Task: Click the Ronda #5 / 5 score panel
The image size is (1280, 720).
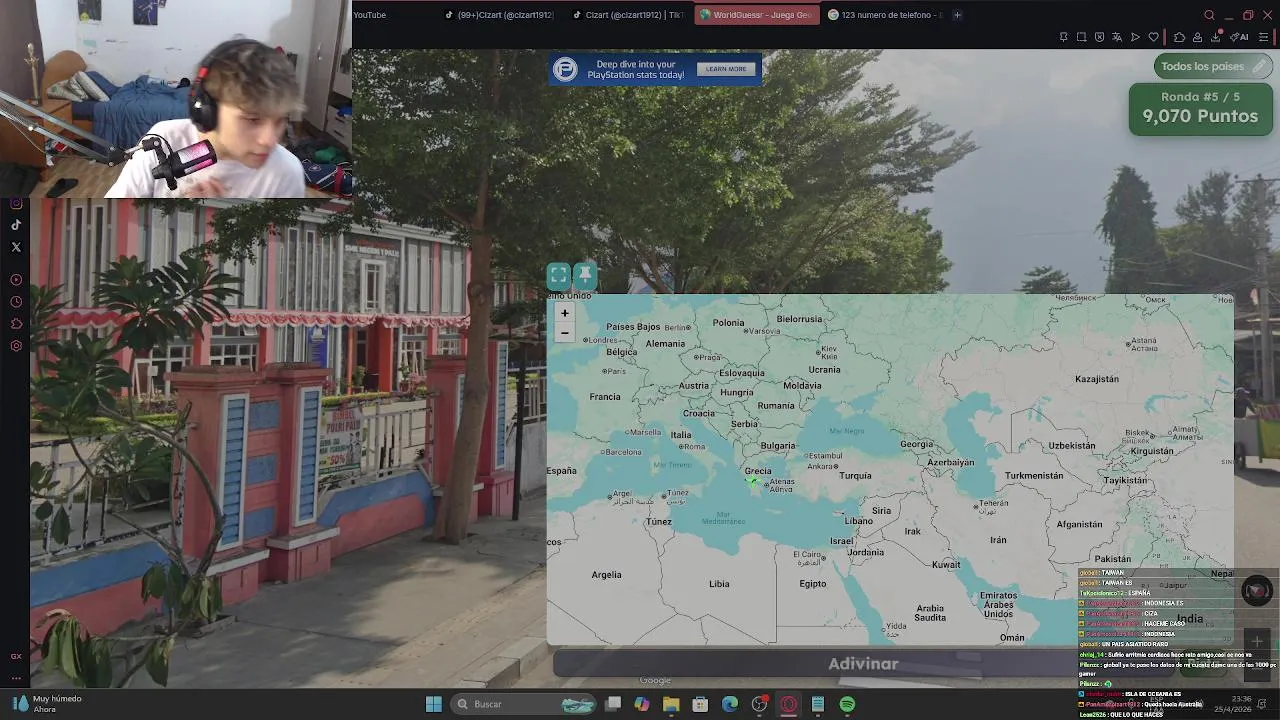Action: (x=1200, y=108)
